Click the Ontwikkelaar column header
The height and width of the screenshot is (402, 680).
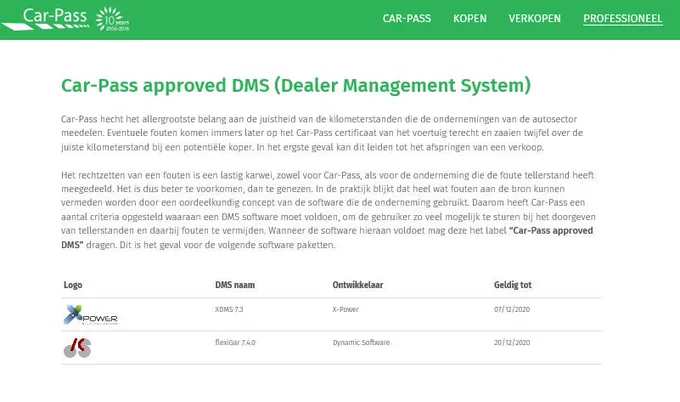(x=357, y=285)
